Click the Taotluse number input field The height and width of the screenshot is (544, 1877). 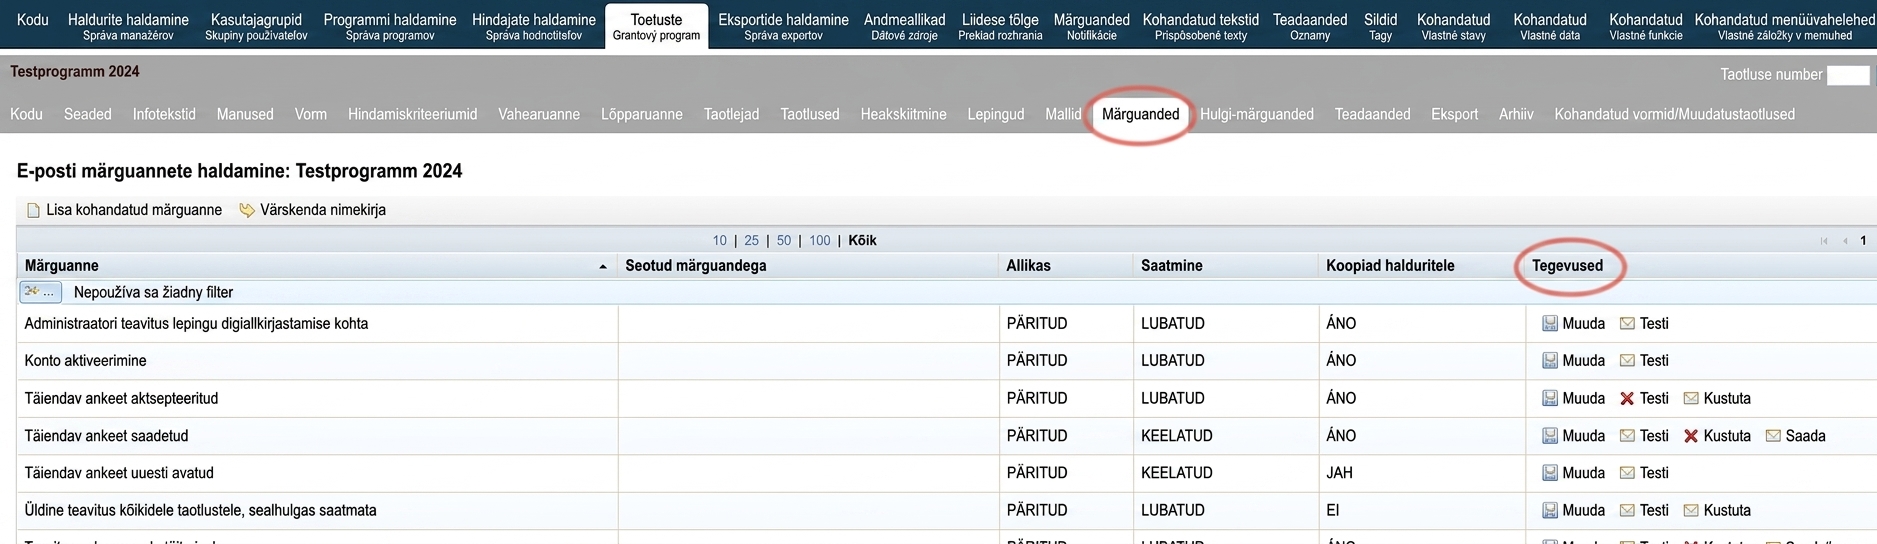pos(1848,75)
